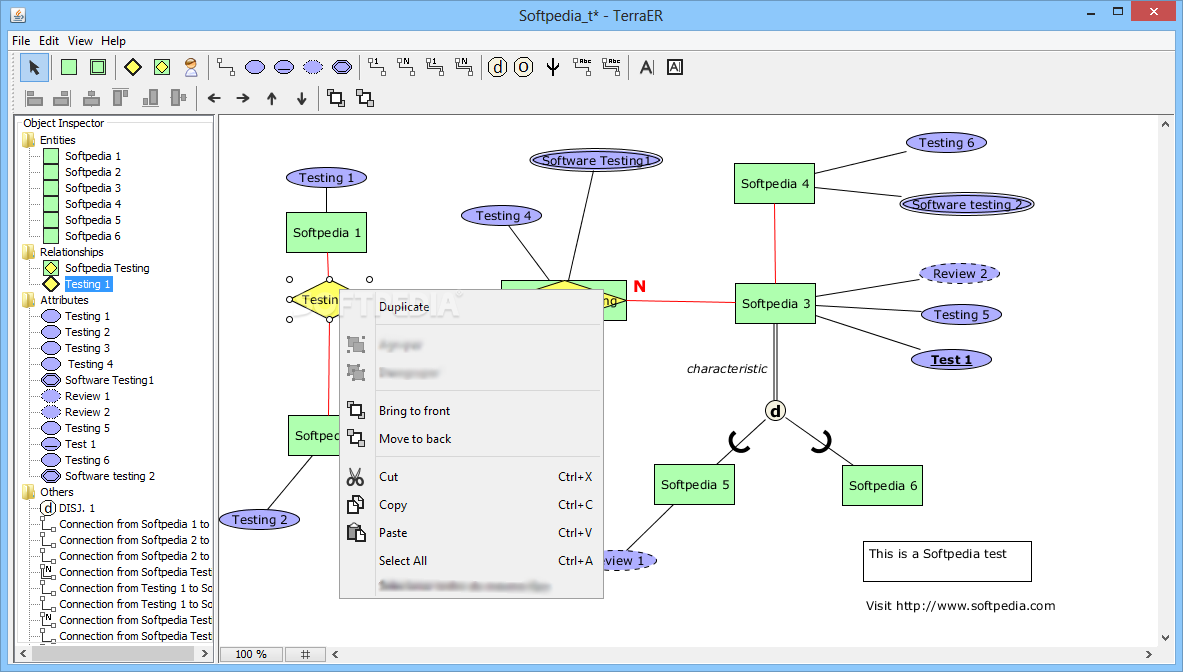Open the Edit menu
The image size is (1183, 672).
tap(49, 41)
